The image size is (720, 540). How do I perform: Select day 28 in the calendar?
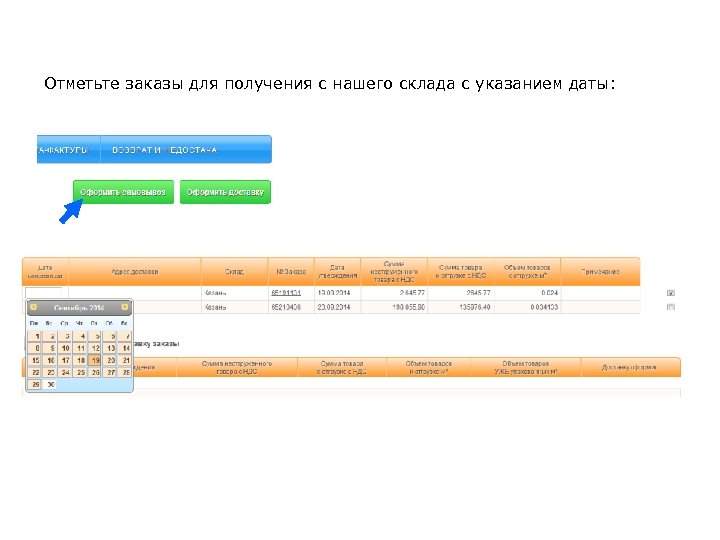124,372
